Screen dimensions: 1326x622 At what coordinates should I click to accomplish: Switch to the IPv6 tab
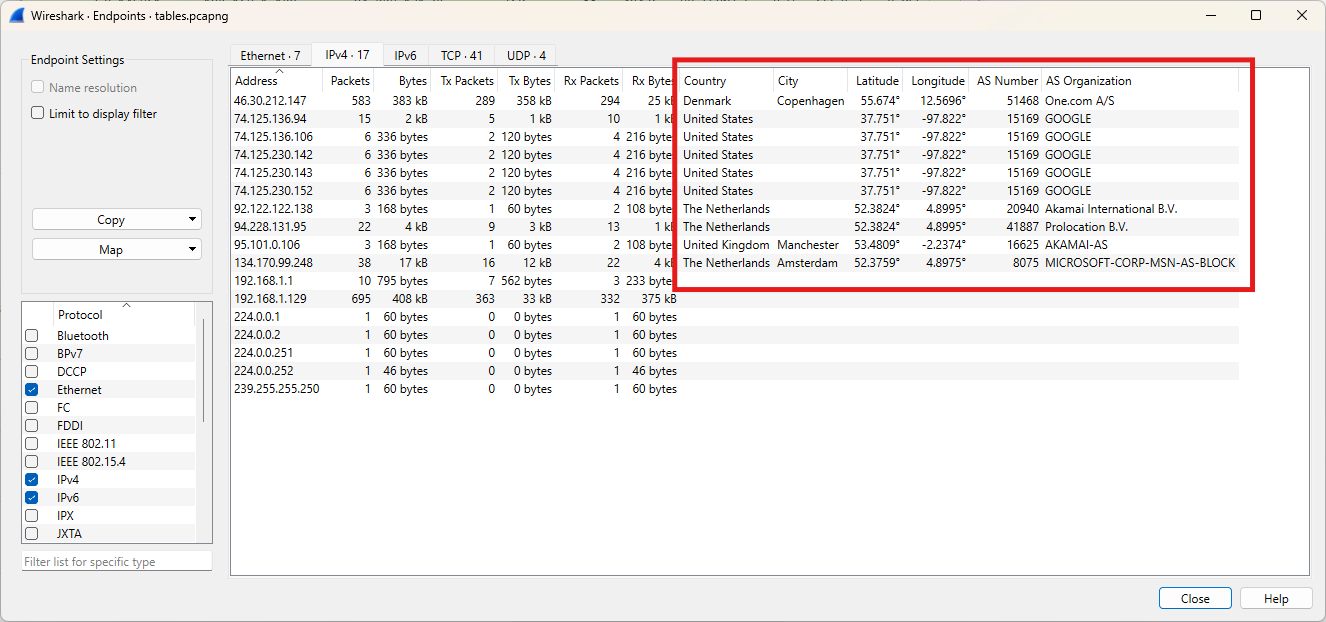[x=405, y=56]
